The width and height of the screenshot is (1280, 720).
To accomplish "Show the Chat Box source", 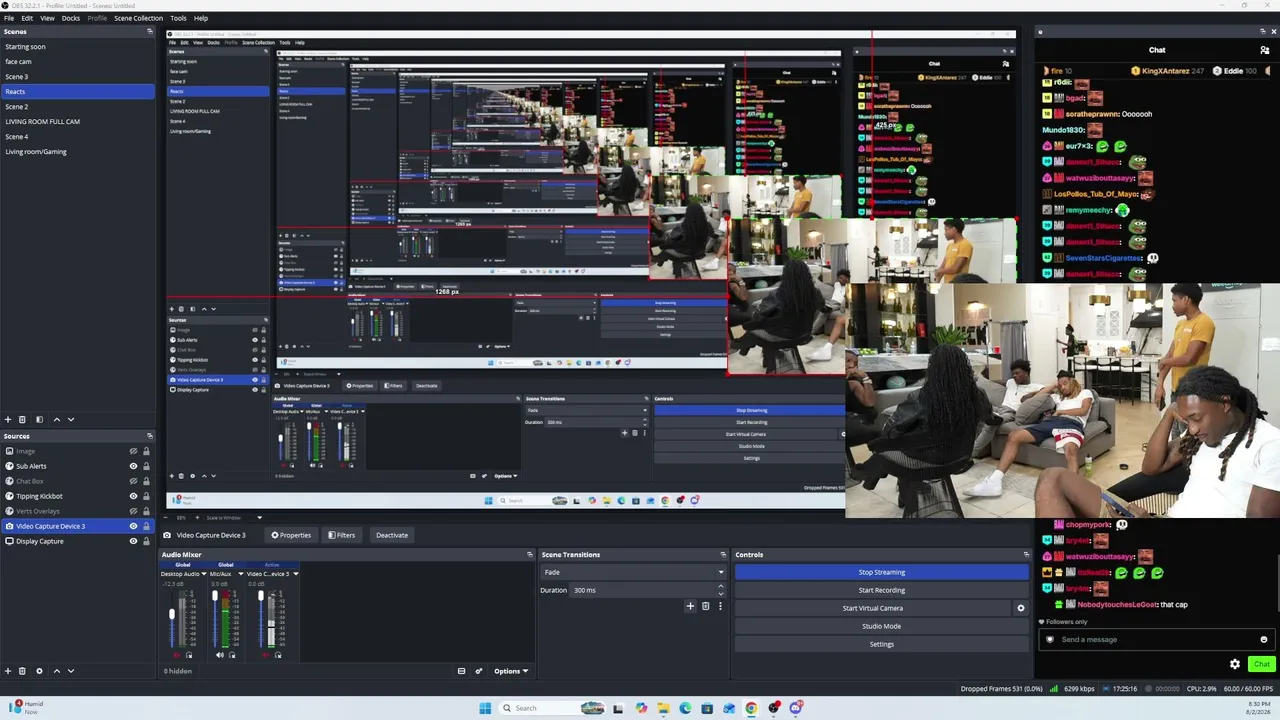I will (x=133, y=481).
